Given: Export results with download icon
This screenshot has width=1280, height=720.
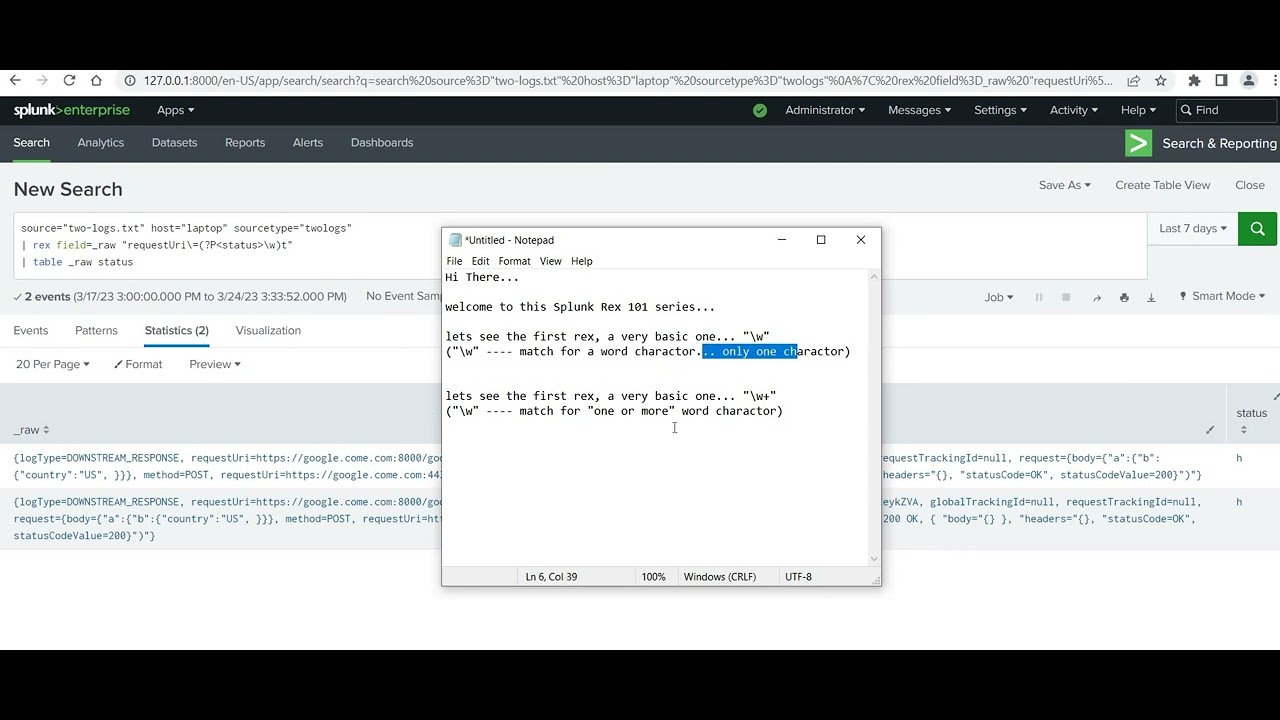Looking at the screenshot, I should tap(1151, 297).
